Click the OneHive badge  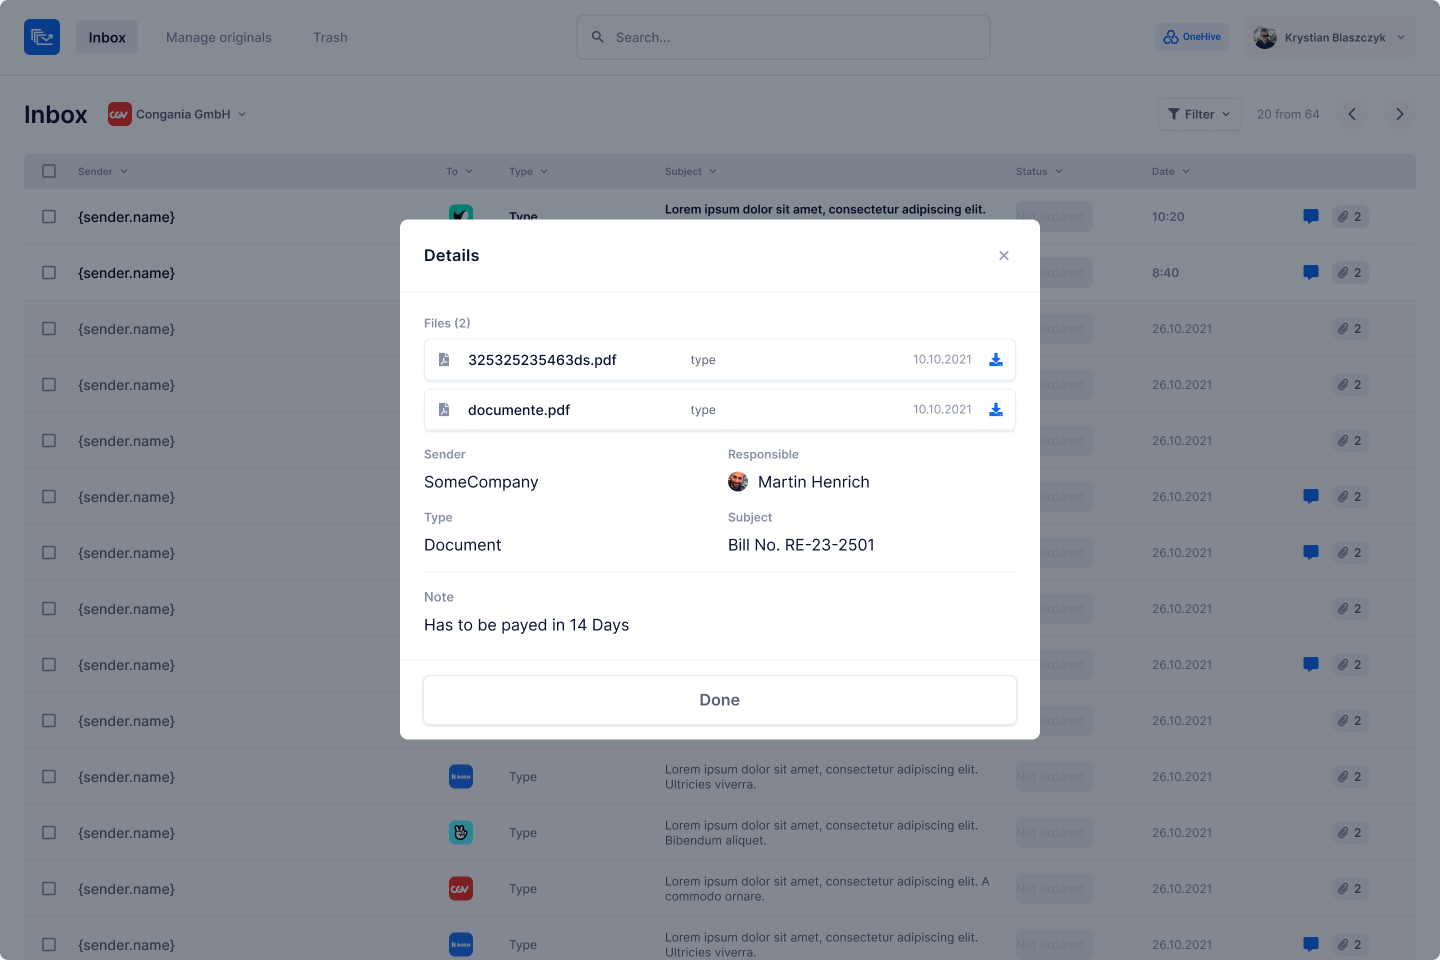1192,37
